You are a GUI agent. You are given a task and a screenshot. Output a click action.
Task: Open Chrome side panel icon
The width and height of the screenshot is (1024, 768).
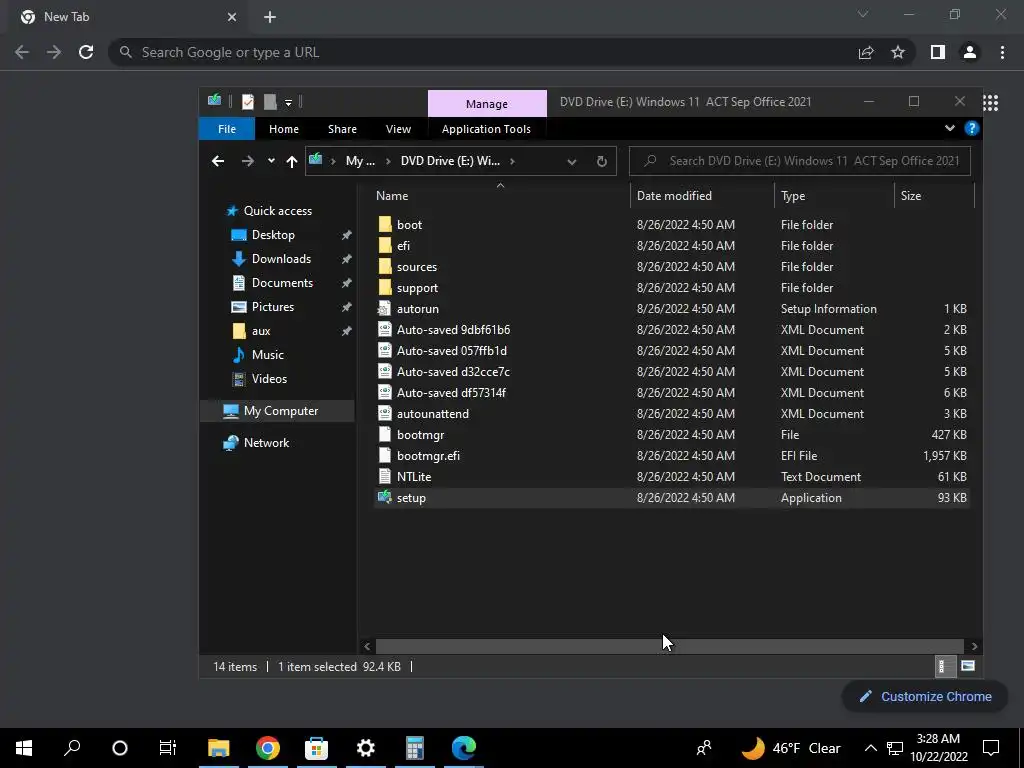click(938, 52)
